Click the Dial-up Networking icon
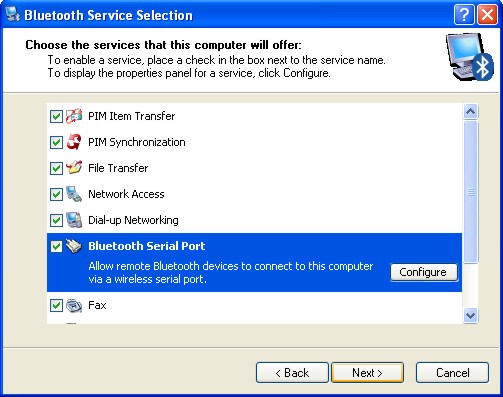The width and height of the screenshot is (503, 397). [x=74, y=220]
